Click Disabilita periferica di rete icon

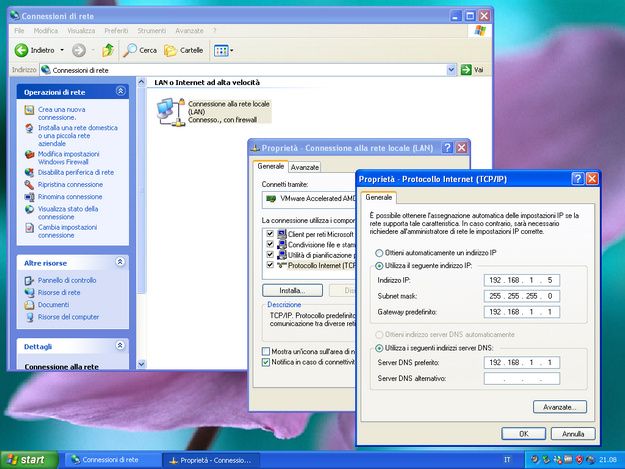pyautogui.click(x=29, y=173)
